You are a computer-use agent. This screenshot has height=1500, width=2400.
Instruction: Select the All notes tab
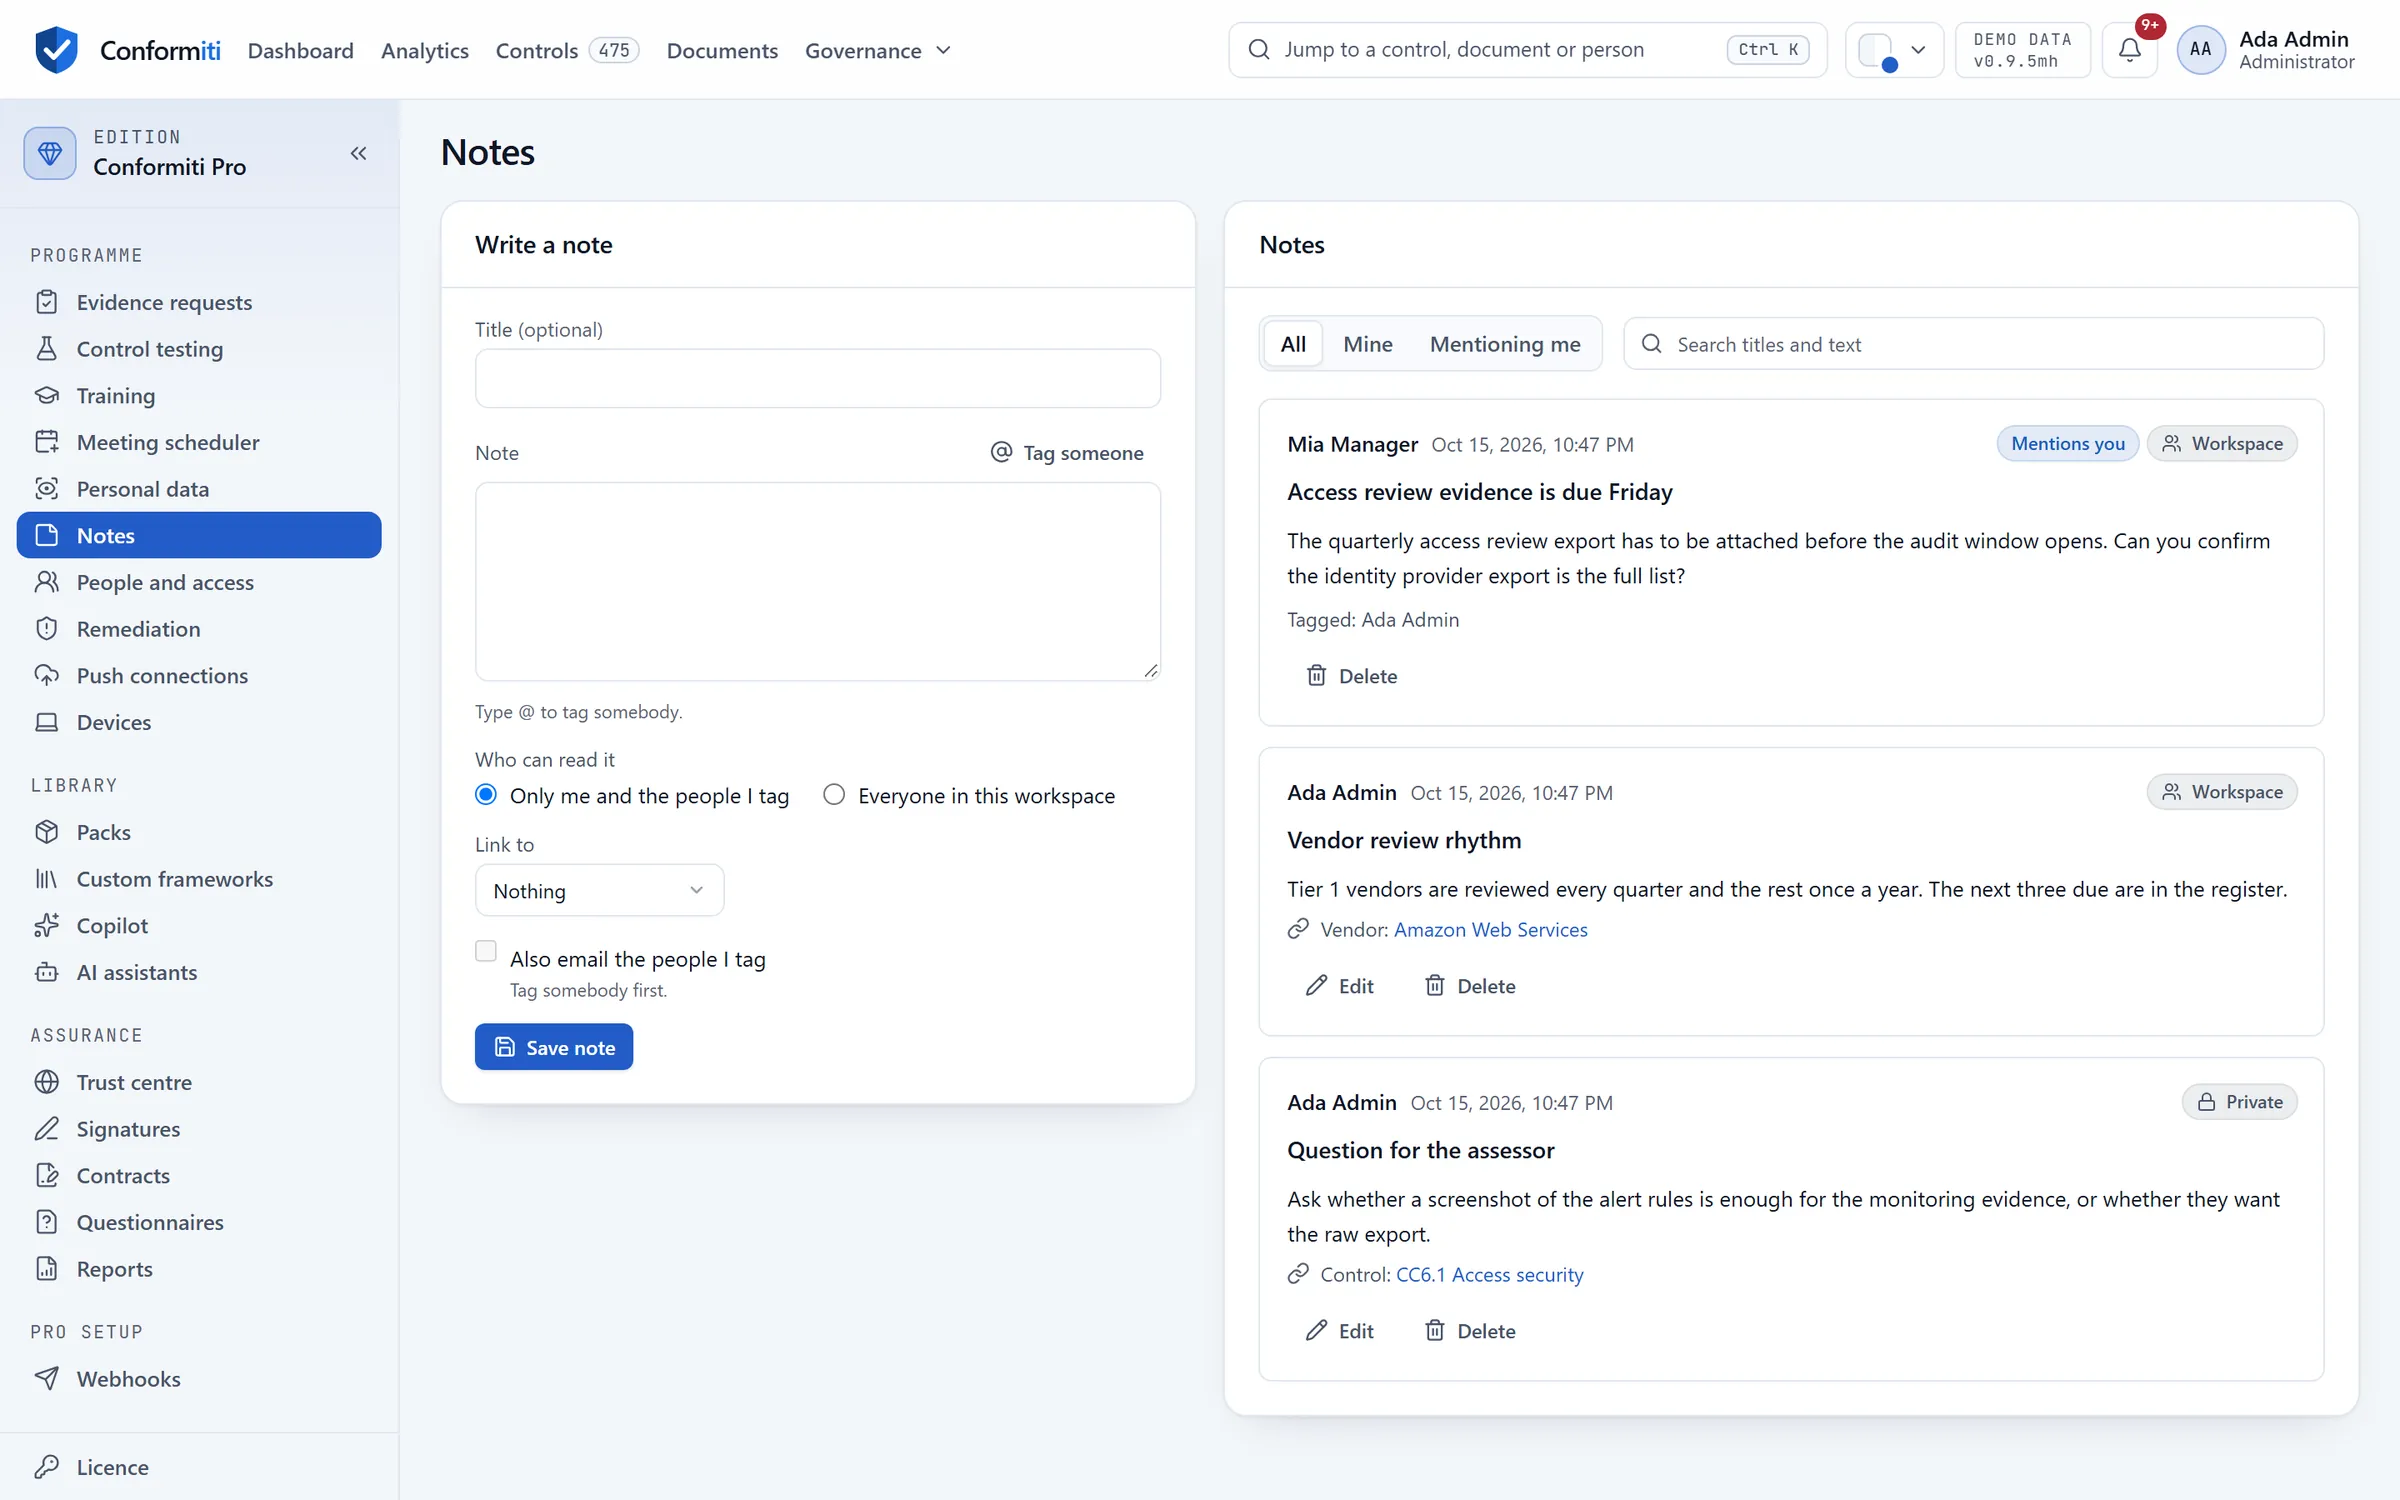click(x=1293, y=344)
